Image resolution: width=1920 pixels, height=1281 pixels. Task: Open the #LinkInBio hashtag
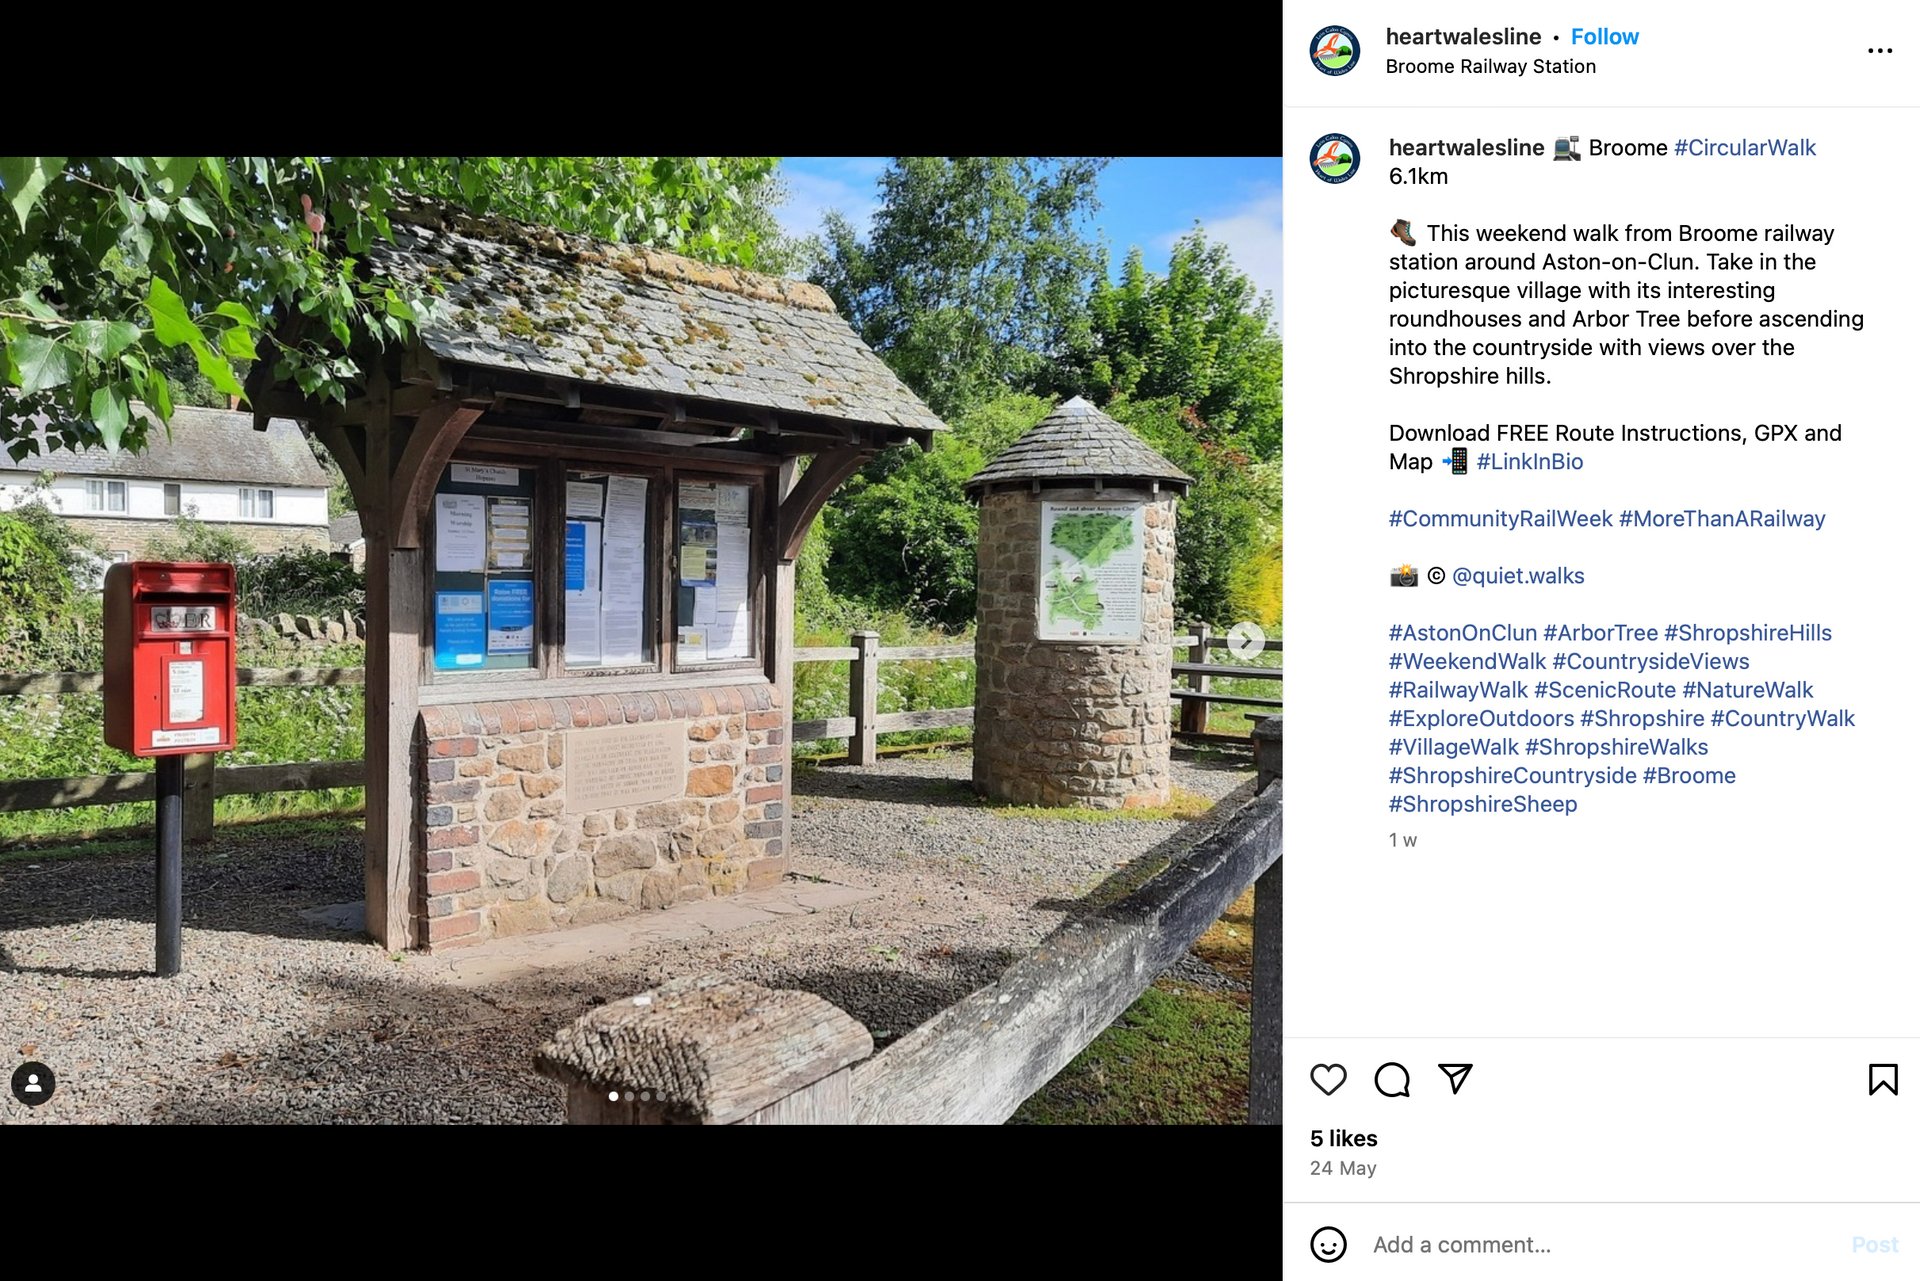click(1529, 462)
